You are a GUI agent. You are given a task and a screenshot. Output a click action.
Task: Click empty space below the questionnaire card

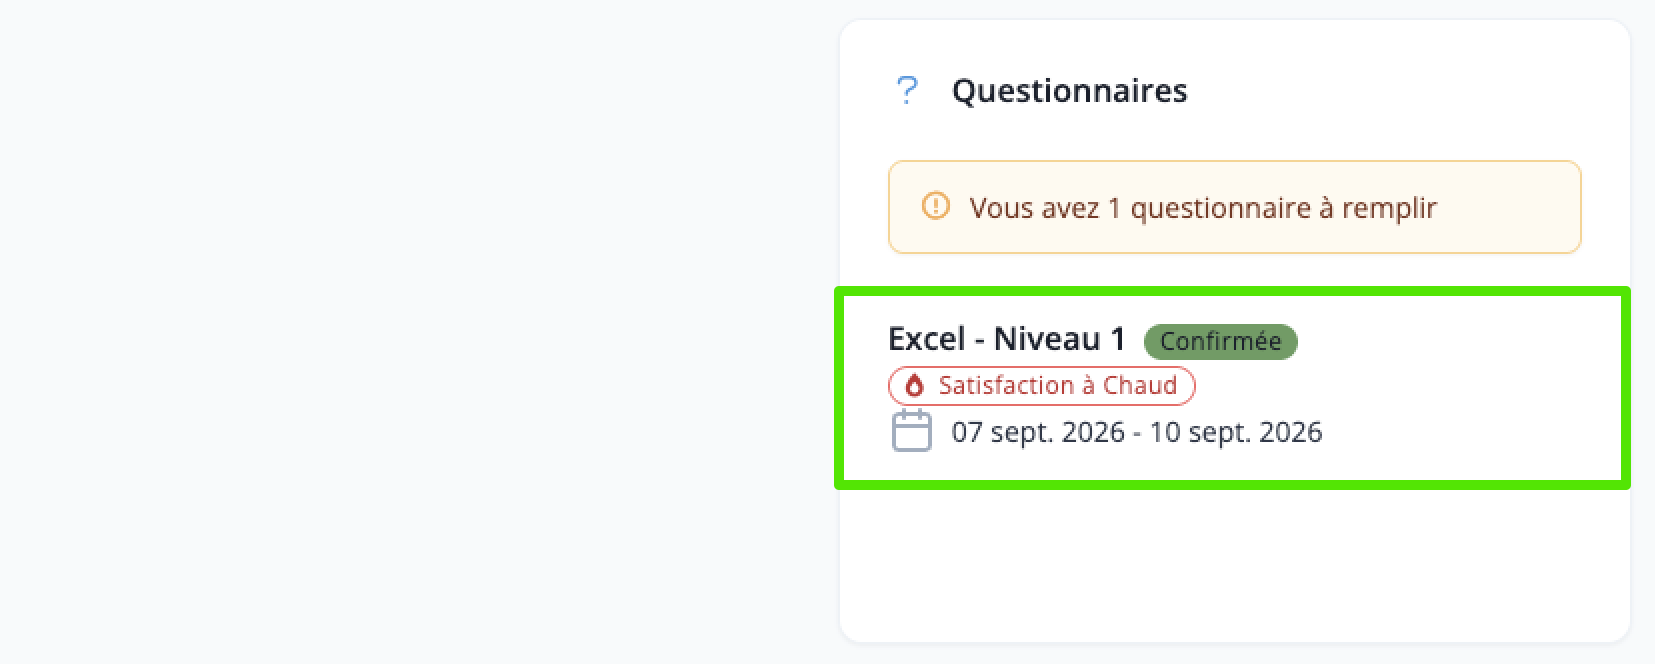point(1234,565)
